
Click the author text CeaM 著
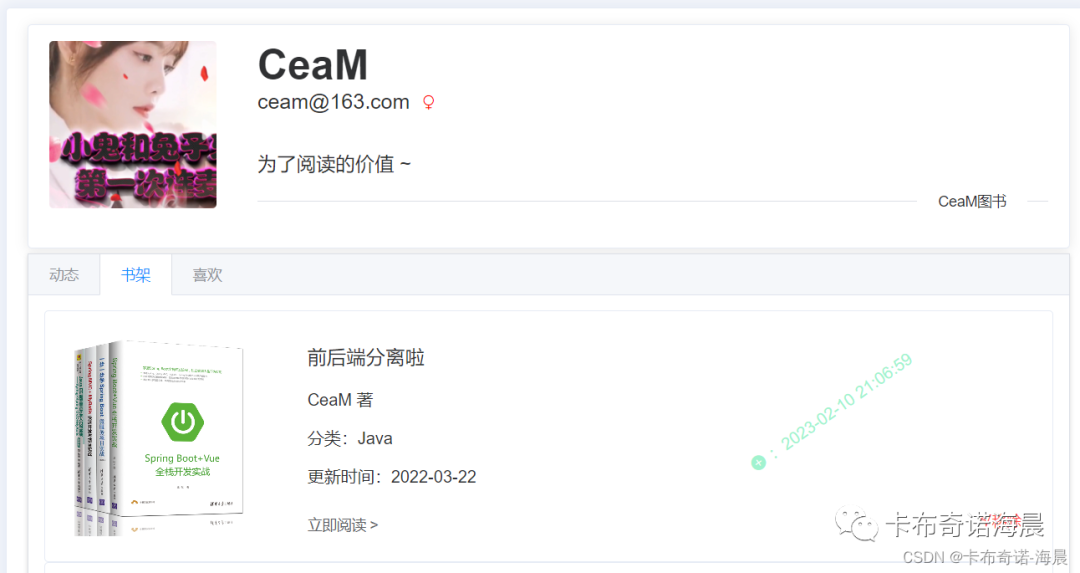point(340,400)
